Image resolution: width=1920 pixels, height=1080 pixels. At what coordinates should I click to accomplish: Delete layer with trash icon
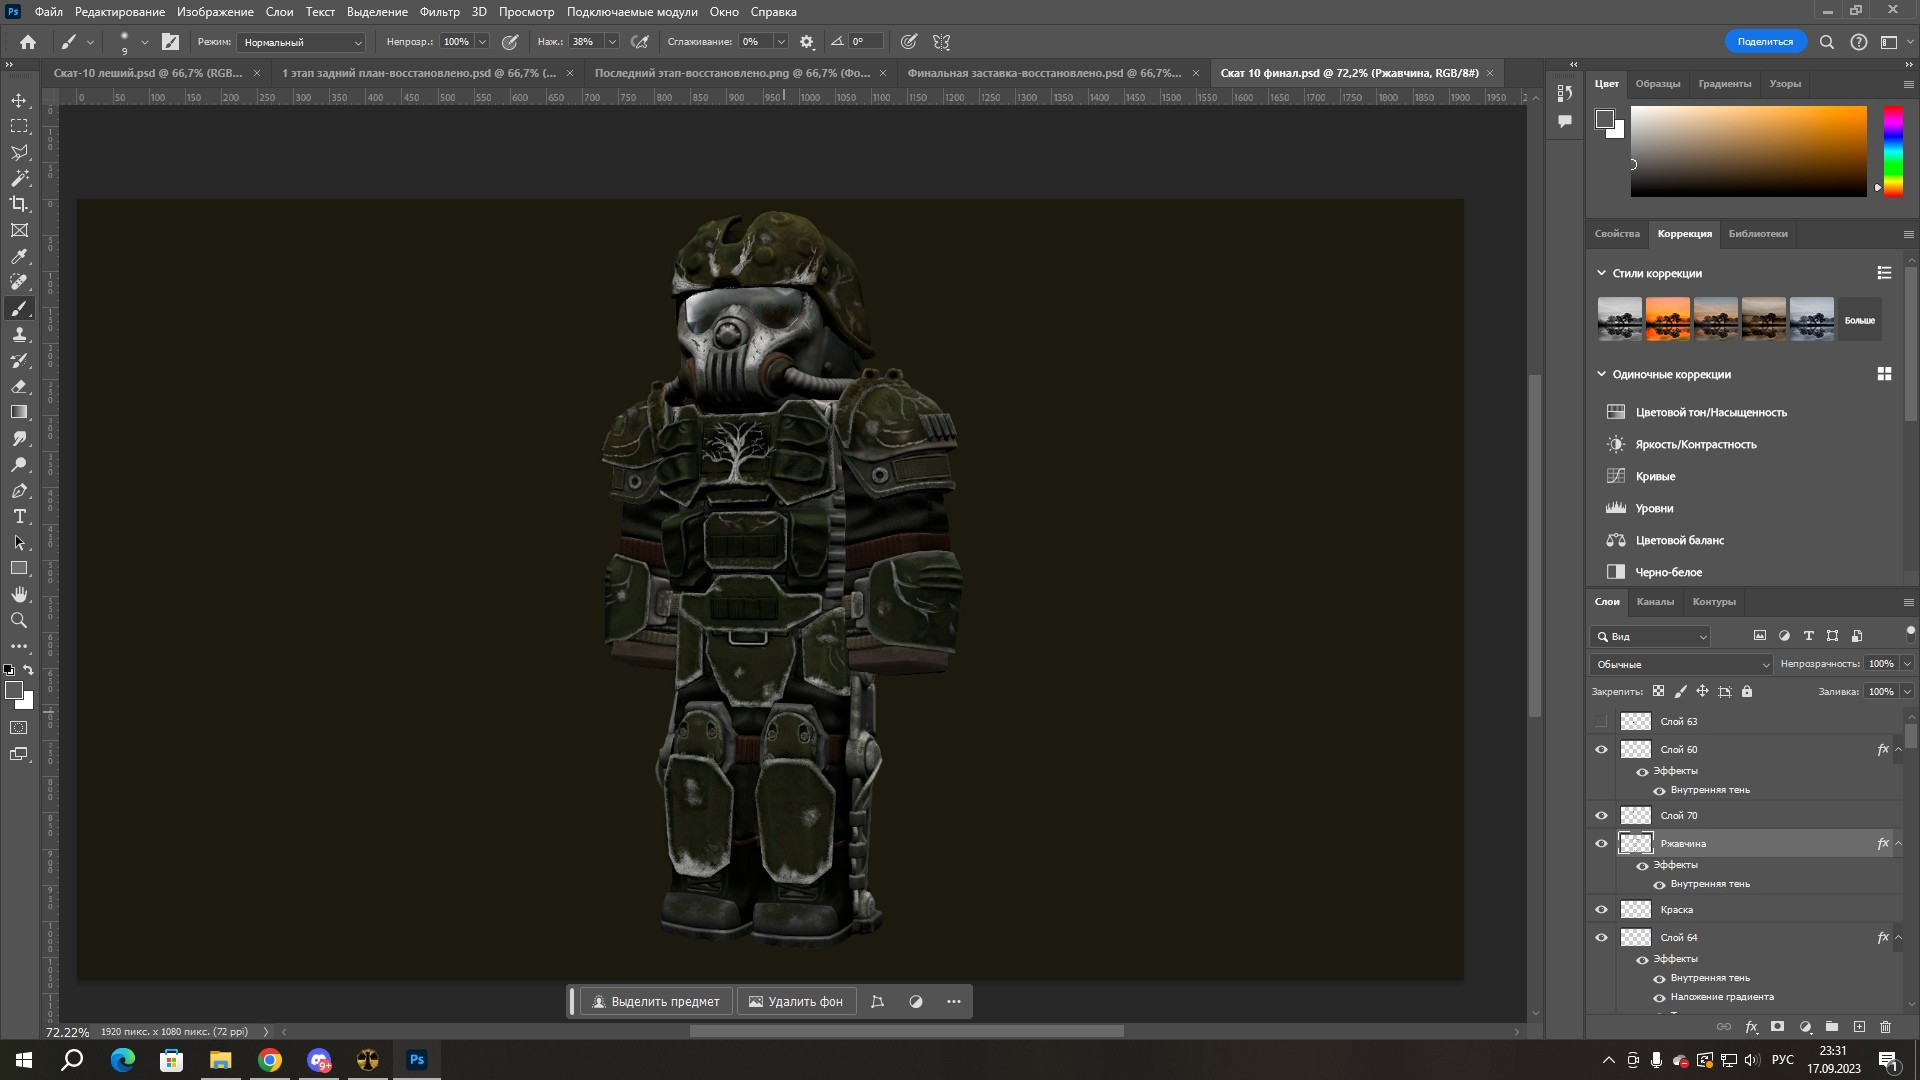point(1885,1027)
